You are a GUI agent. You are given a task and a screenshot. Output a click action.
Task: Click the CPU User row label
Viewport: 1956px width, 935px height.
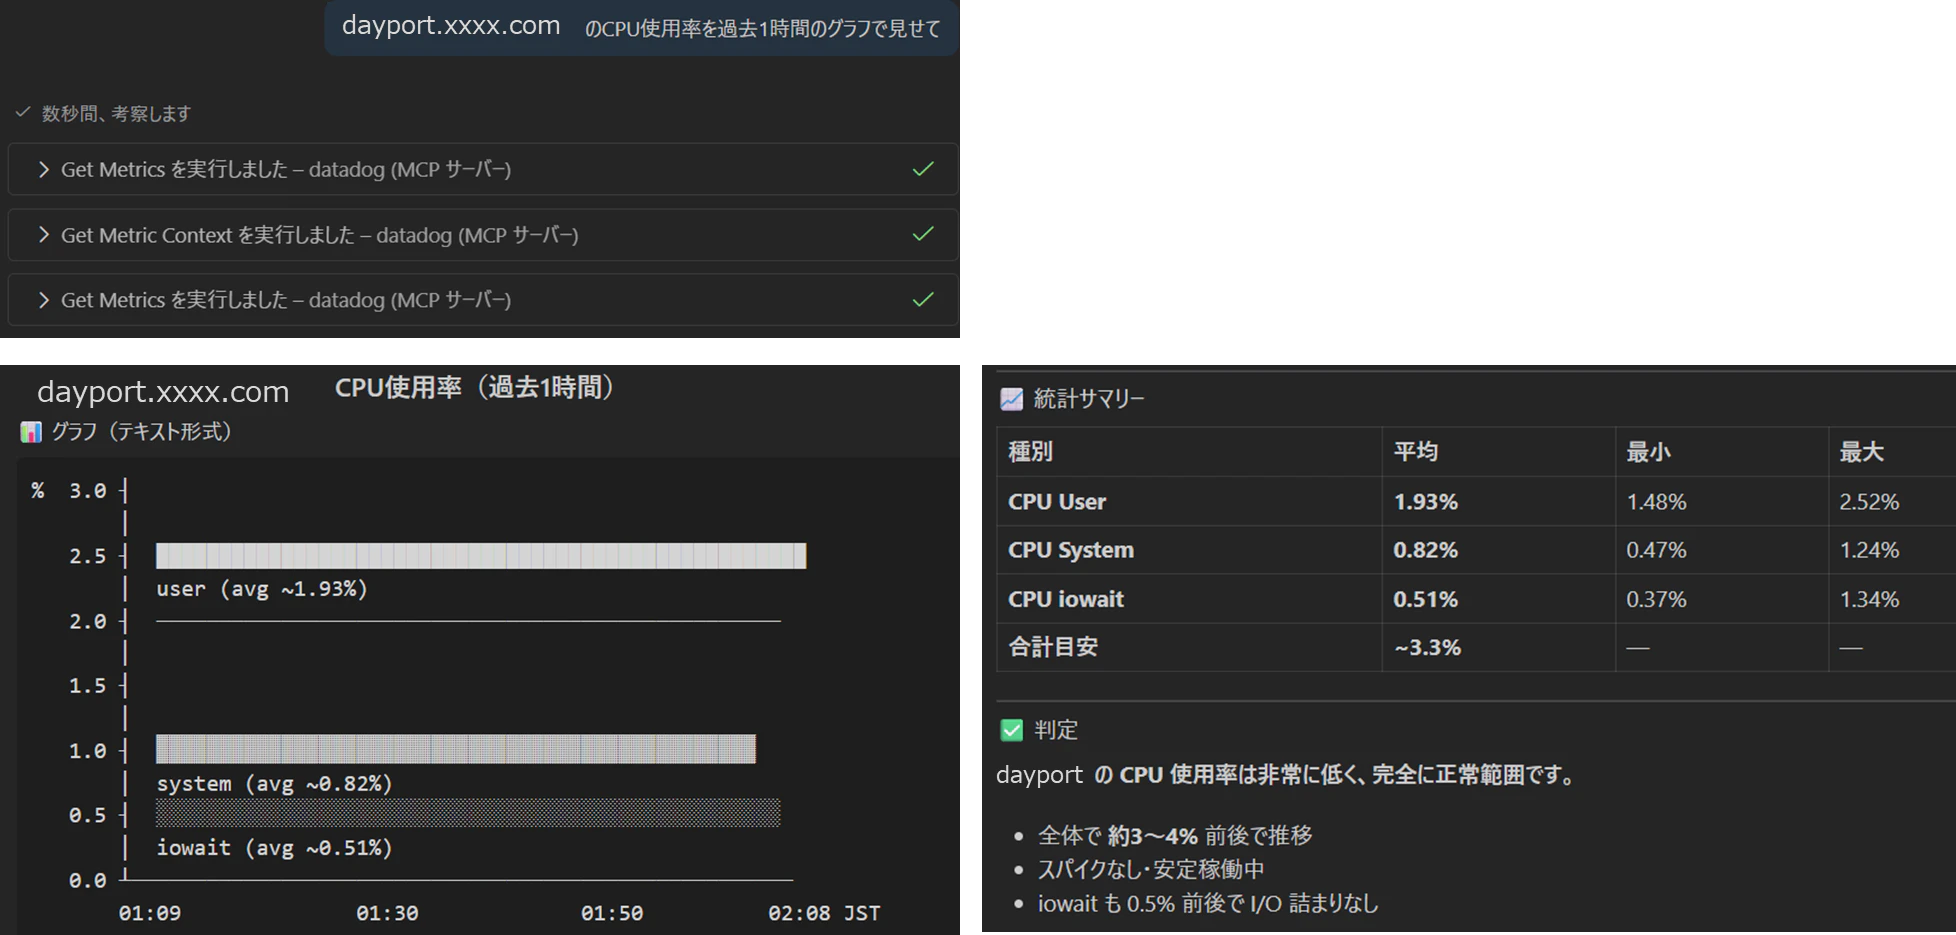tap(1057, 502)
